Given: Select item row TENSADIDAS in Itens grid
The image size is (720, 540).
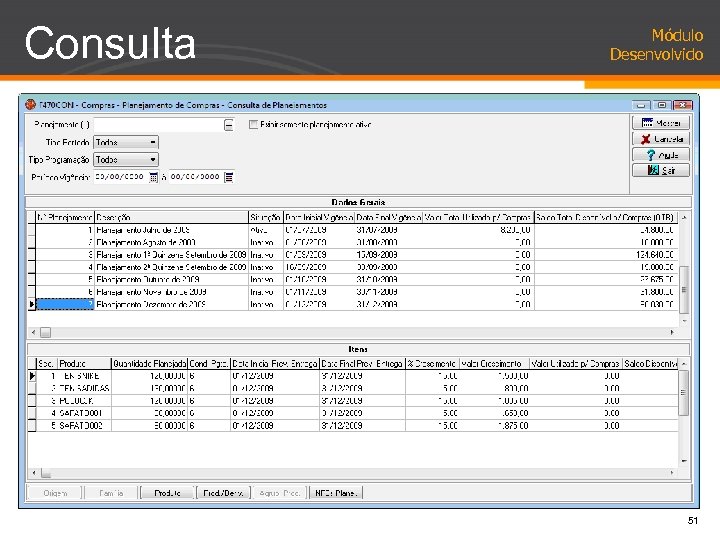Looking at the screenshot, I should pos(353,388).
